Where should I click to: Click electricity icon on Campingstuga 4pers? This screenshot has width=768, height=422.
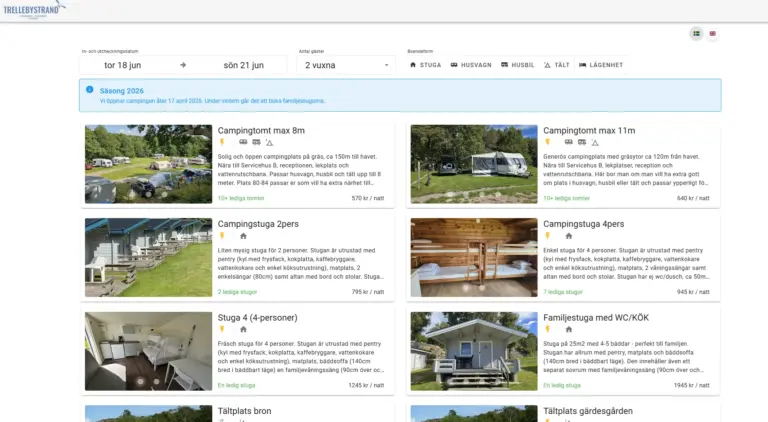[548, 235]
